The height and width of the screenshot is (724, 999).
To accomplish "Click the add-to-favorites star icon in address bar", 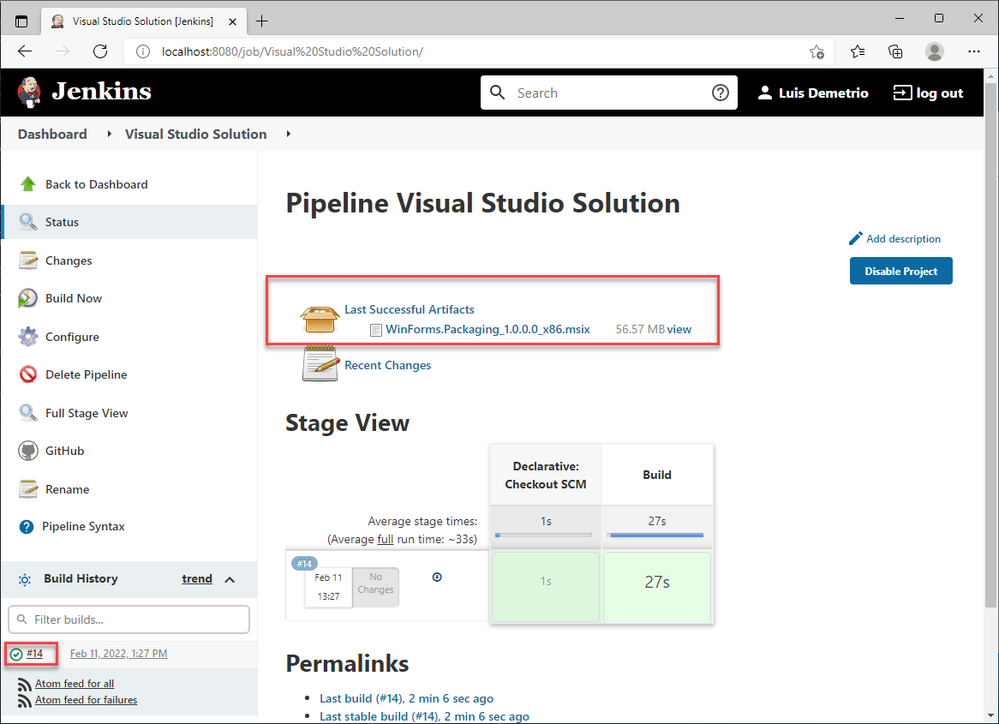I will pyautogui.click(x=817, y=52).
